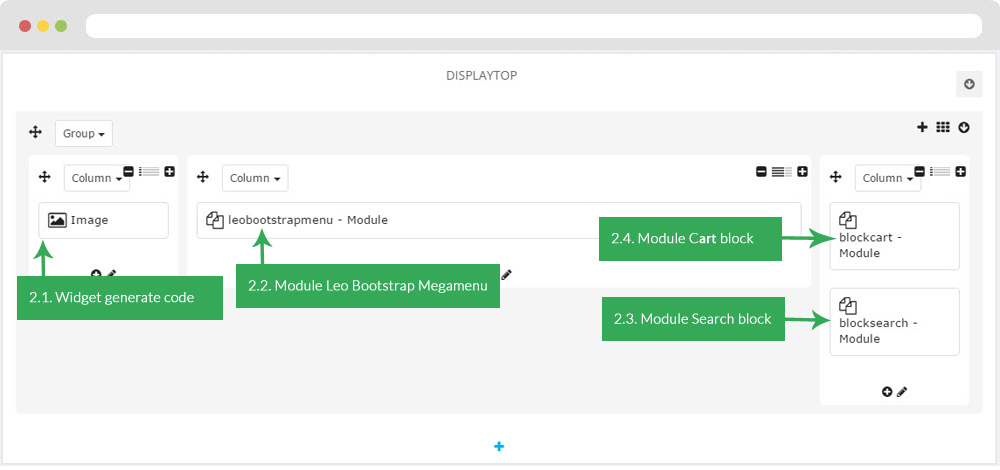Open the Group dropdown

84,134
